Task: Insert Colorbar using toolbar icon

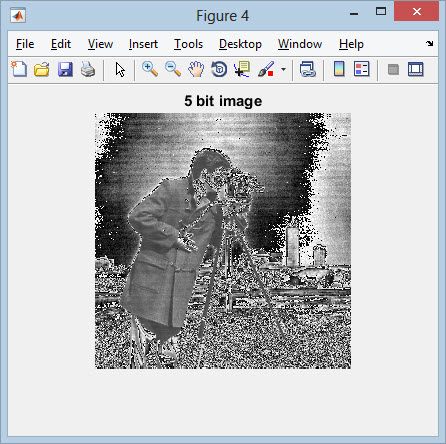Action: click(x=339, y=69)
